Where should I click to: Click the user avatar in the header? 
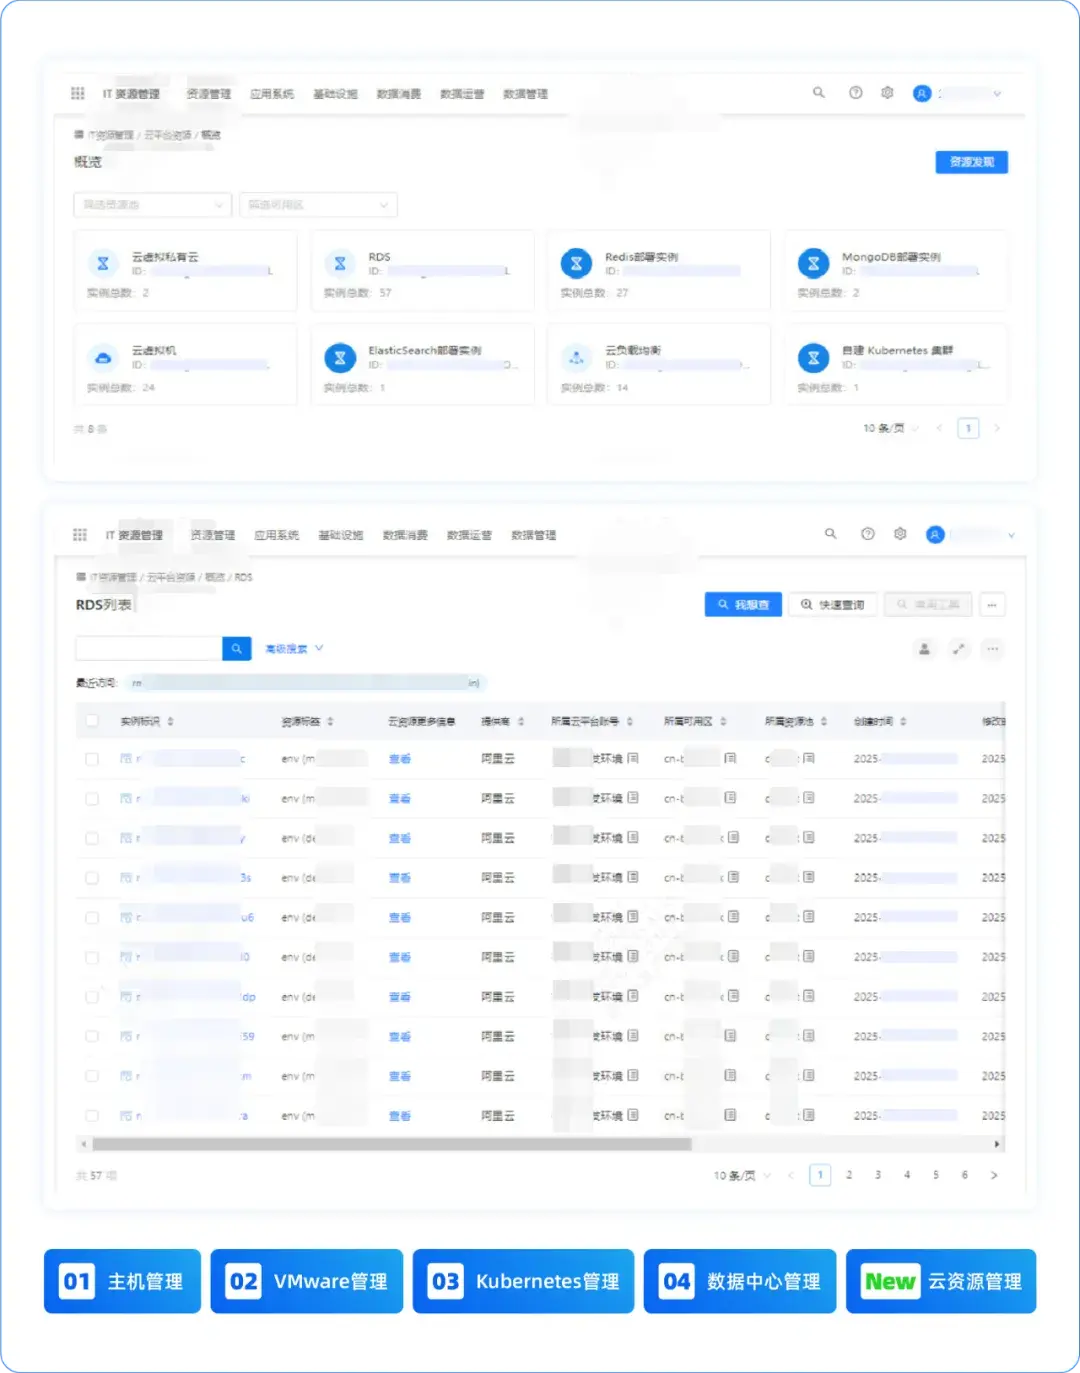(x=922, y=93)
